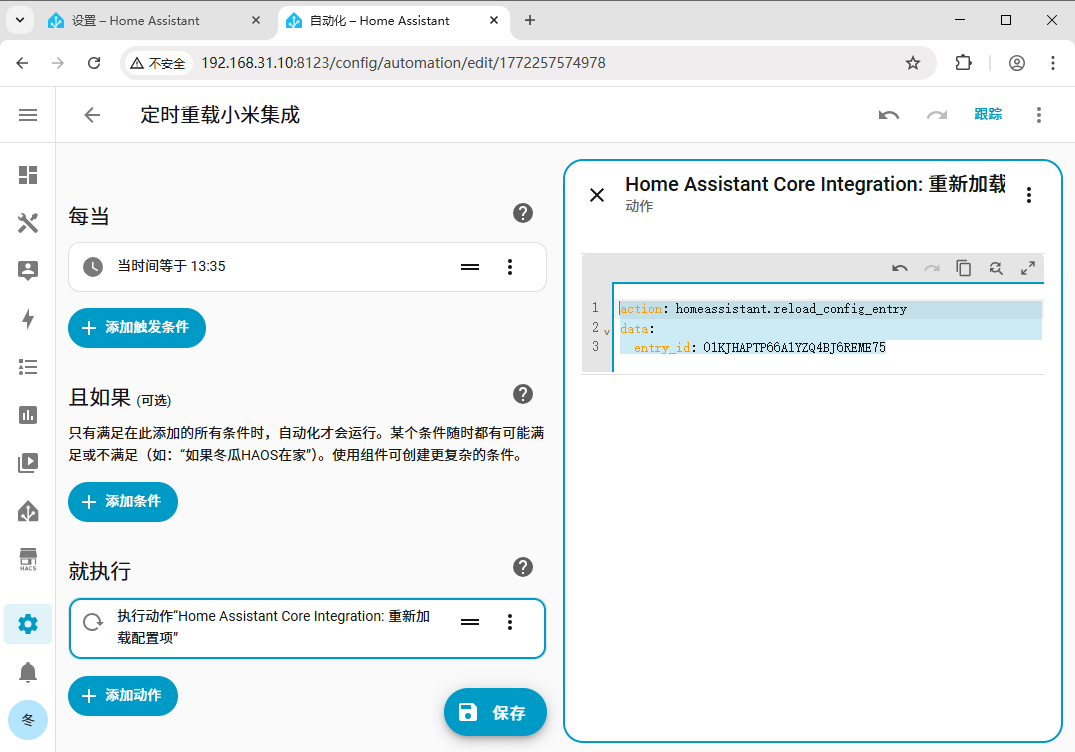This screenshot has width=1075, height=752.
Task: Select the 执行动作 reload config entry action row
Action: point(307,629)
